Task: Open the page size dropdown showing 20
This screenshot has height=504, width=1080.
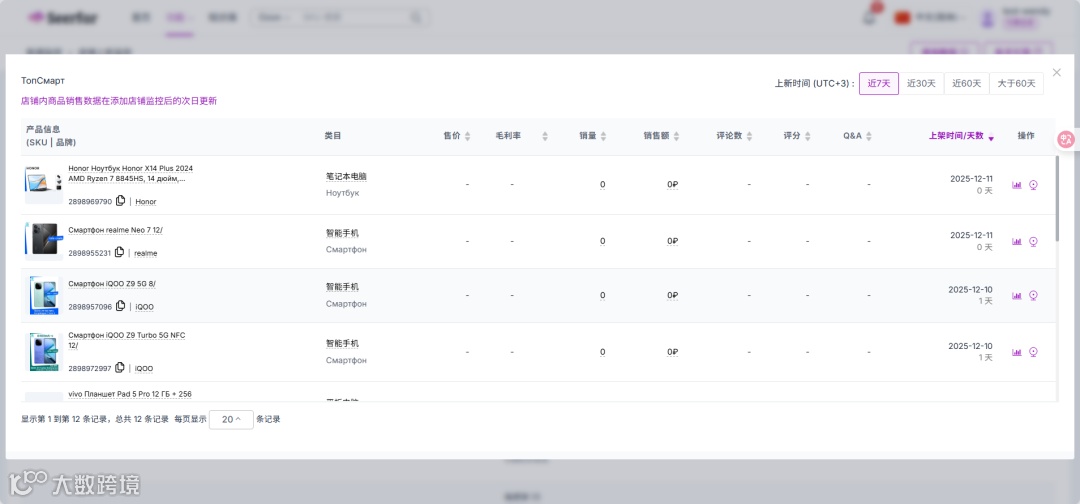Action: (x=231, y=419)
